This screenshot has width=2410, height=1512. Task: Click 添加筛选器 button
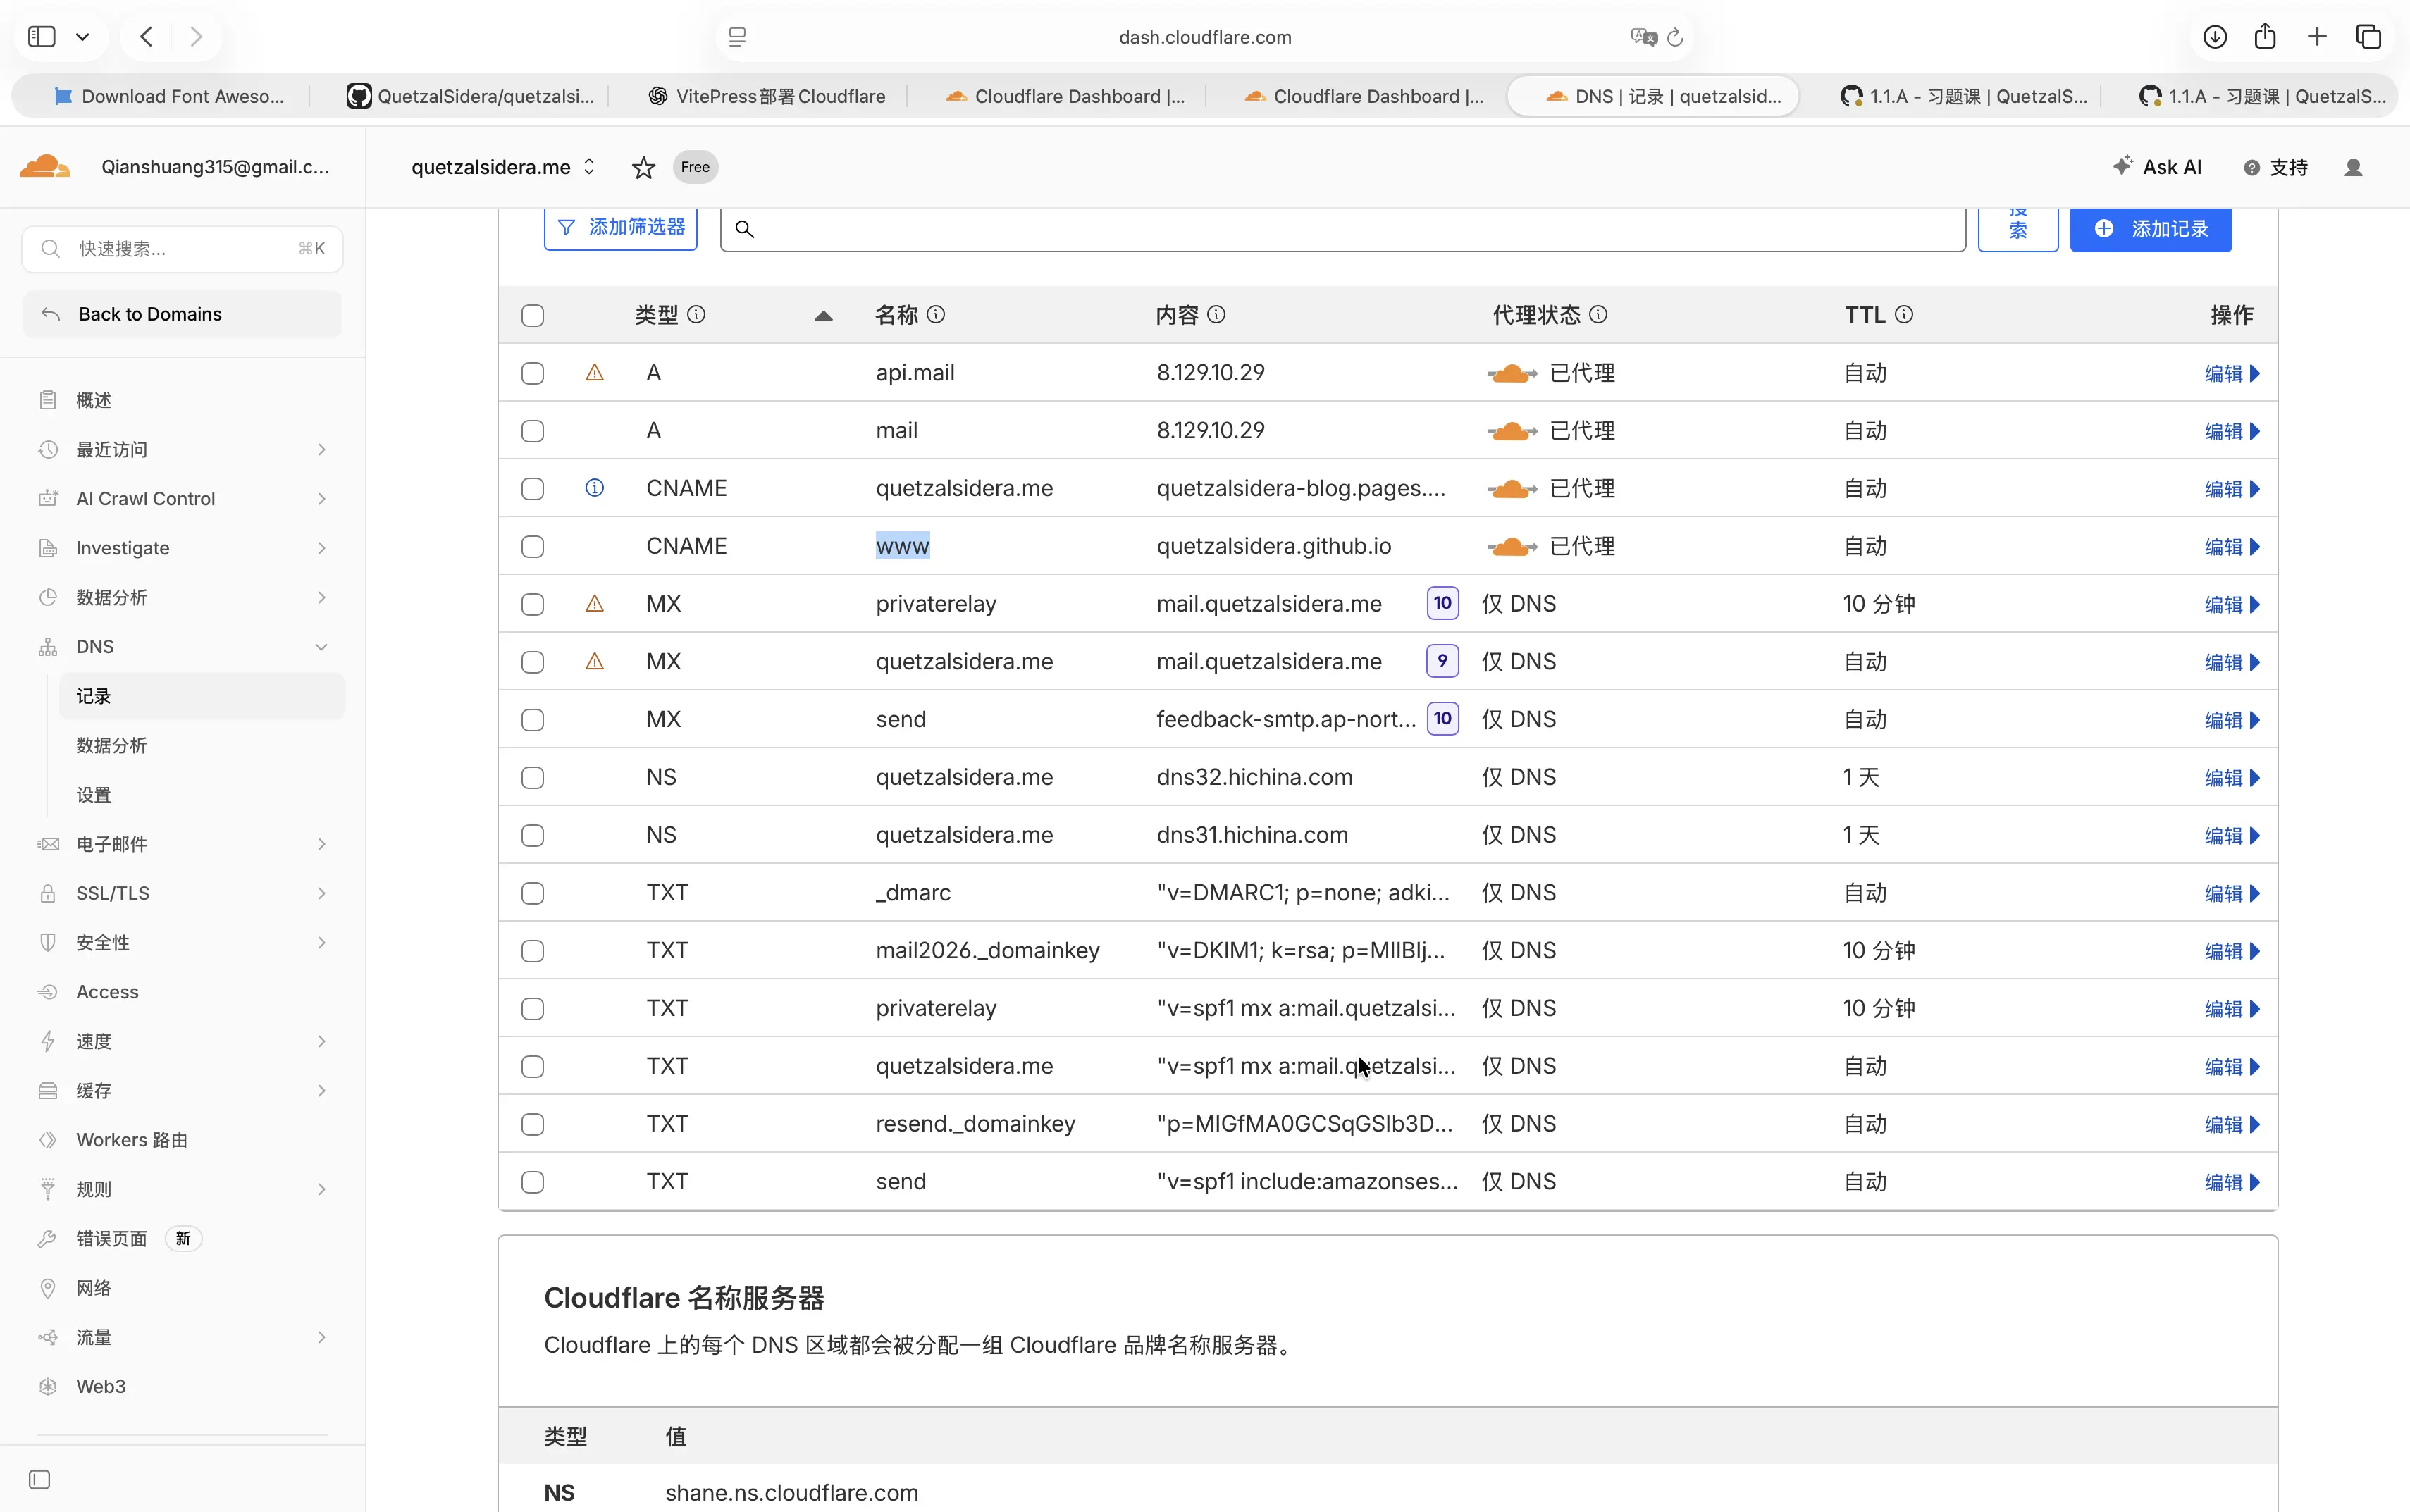(x=620, y=227)
